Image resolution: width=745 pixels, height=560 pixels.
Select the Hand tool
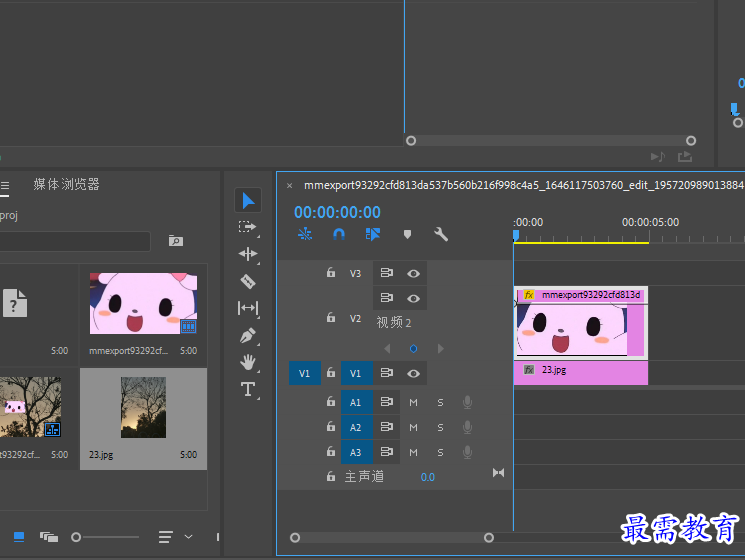248,362
